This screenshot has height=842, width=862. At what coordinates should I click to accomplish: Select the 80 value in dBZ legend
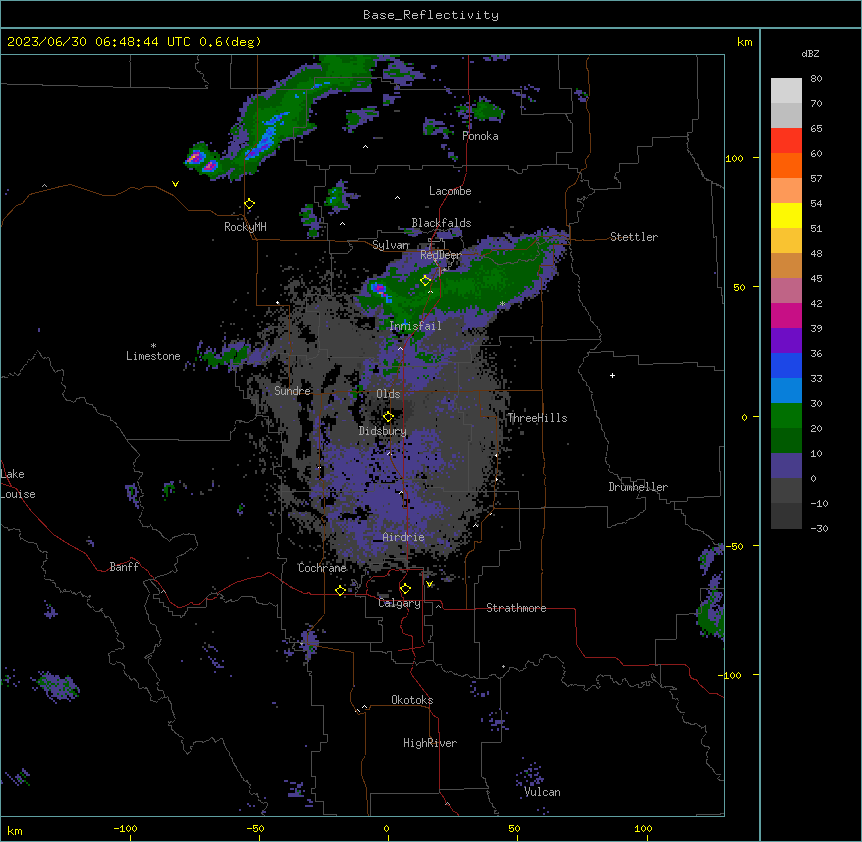(x=816, y=79)
